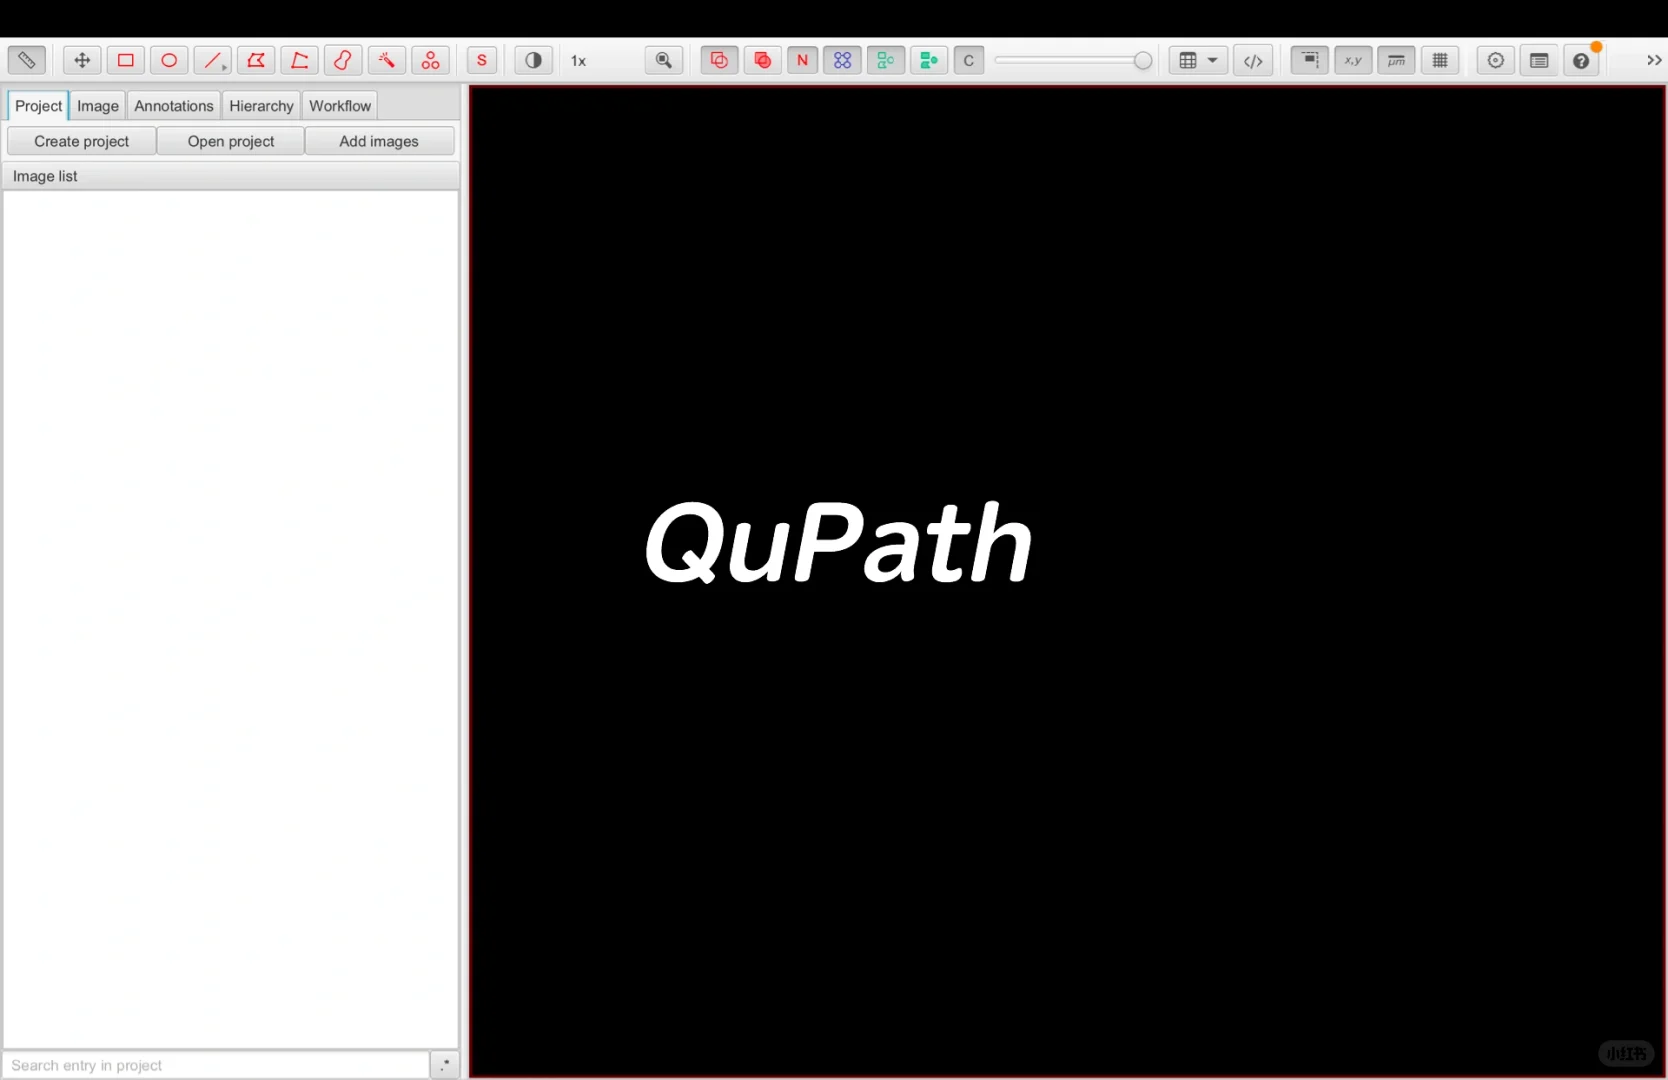The width and height of the screenshot is (1668, 1080).
Task: Select the Move tool
Action: click(x=82, y=61)
